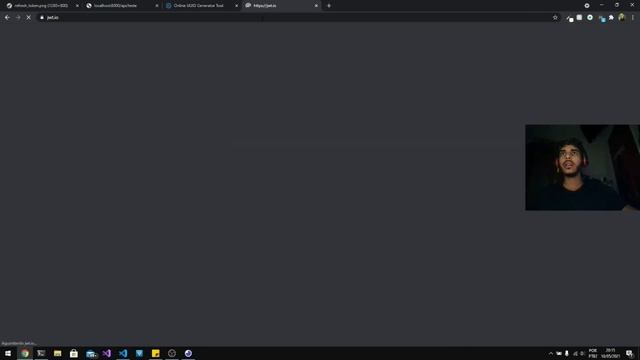
Task: Close the Online UUID Generator Tool tab
Action: 236,6
